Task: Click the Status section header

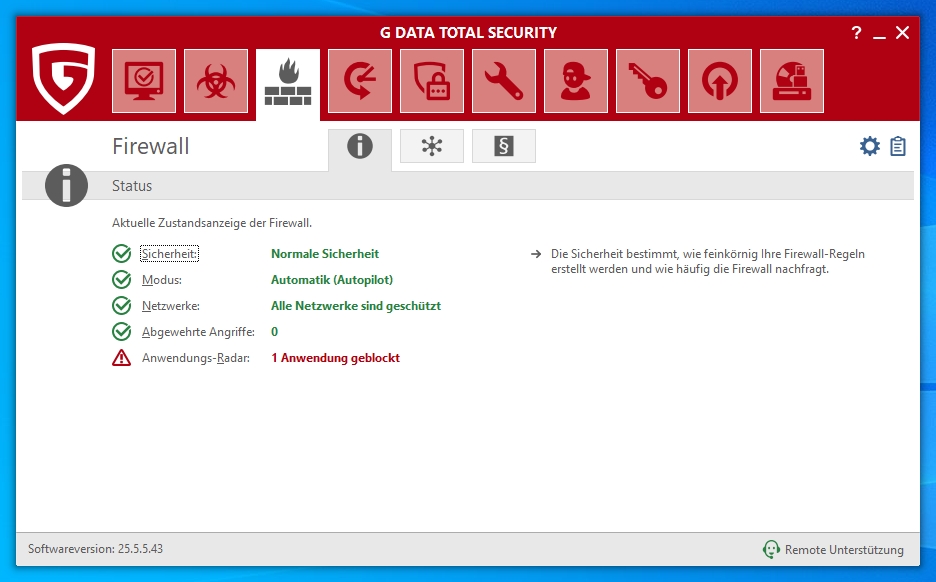Action: 132,186
